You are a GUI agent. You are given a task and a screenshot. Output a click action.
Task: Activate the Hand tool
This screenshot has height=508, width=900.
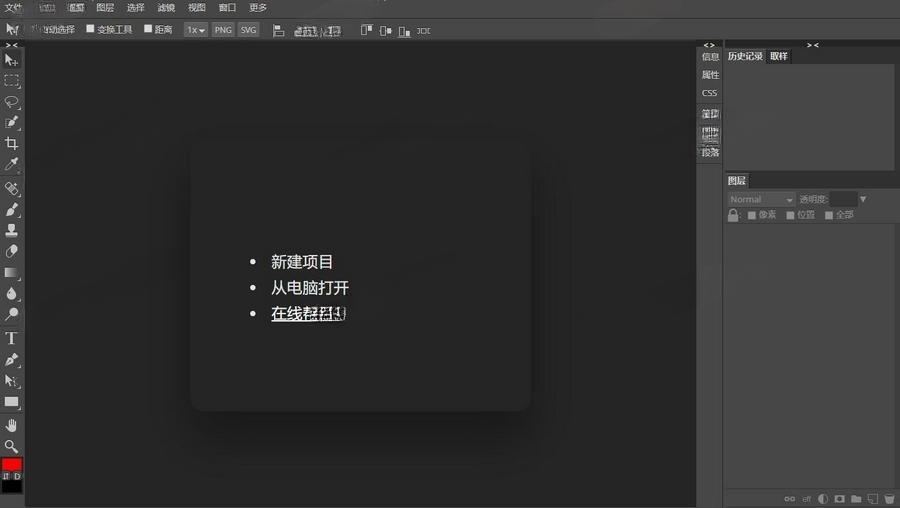[12, 425]
